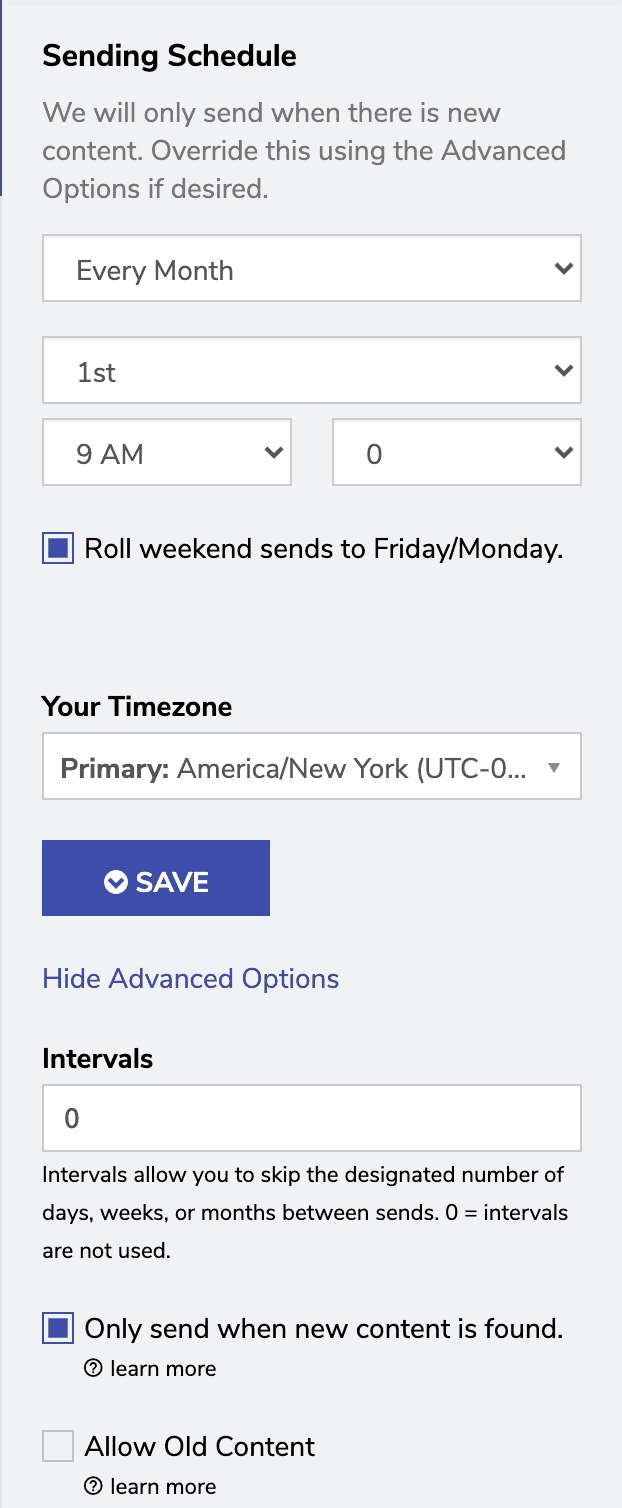Click Hide Advanced Options link

point(191,978)
